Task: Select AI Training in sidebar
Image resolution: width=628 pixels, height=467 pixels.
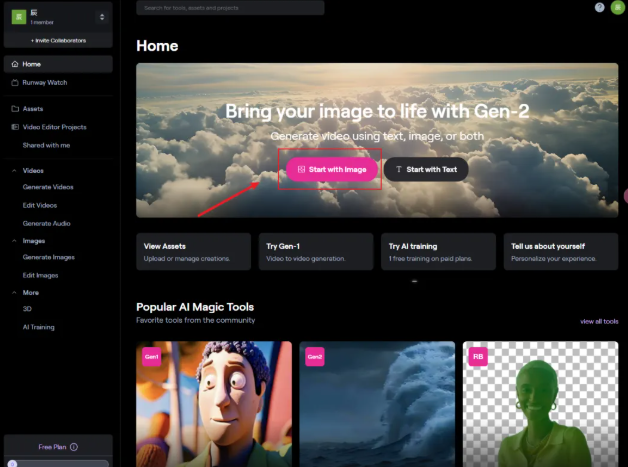Action: point(38,327)
